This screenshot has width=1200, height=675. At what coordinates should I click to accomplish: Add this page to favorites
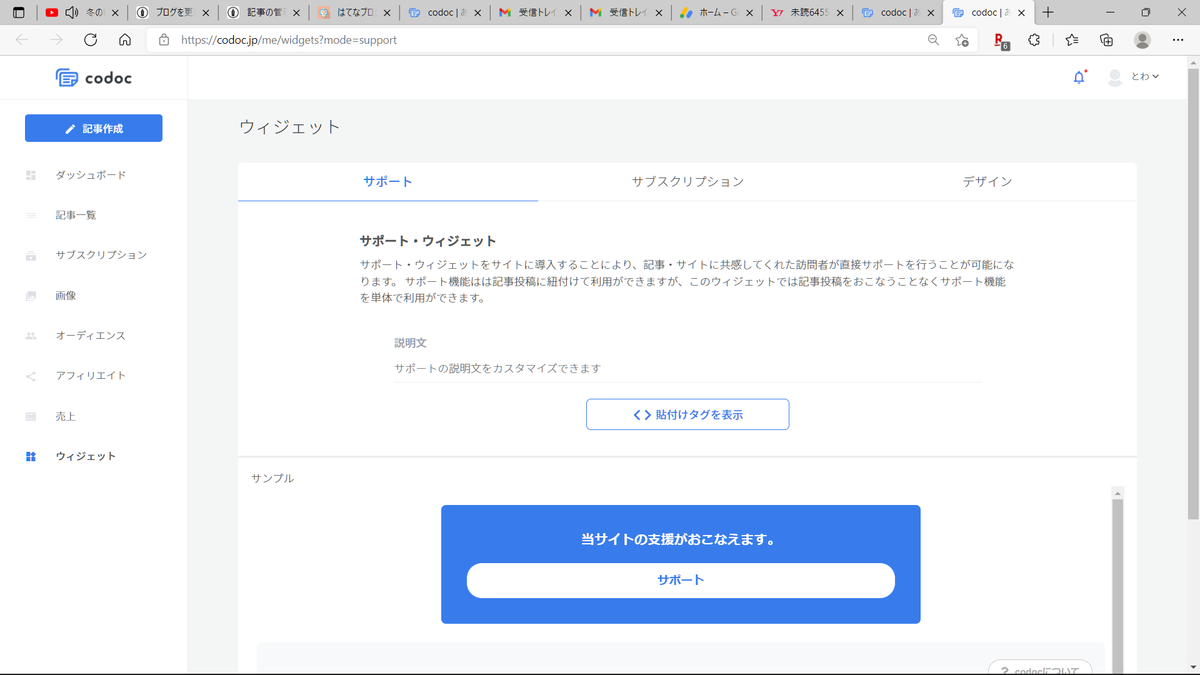point(962,40)
